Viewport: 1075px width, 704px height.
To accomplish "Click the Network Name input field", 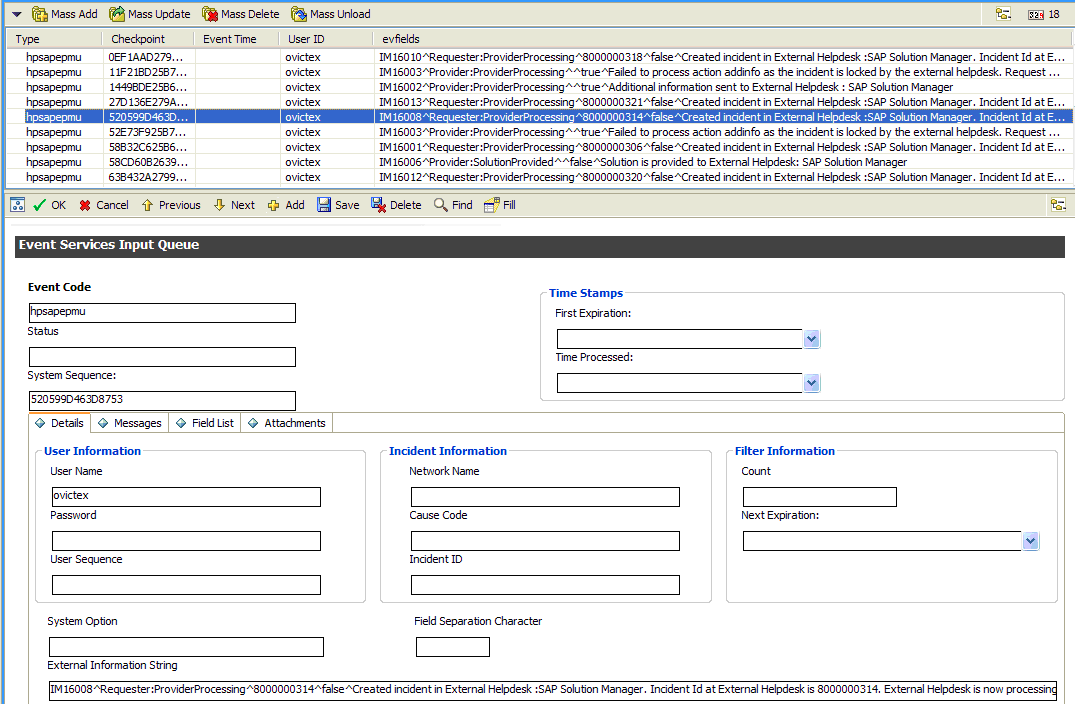I will tap(545, 497).
